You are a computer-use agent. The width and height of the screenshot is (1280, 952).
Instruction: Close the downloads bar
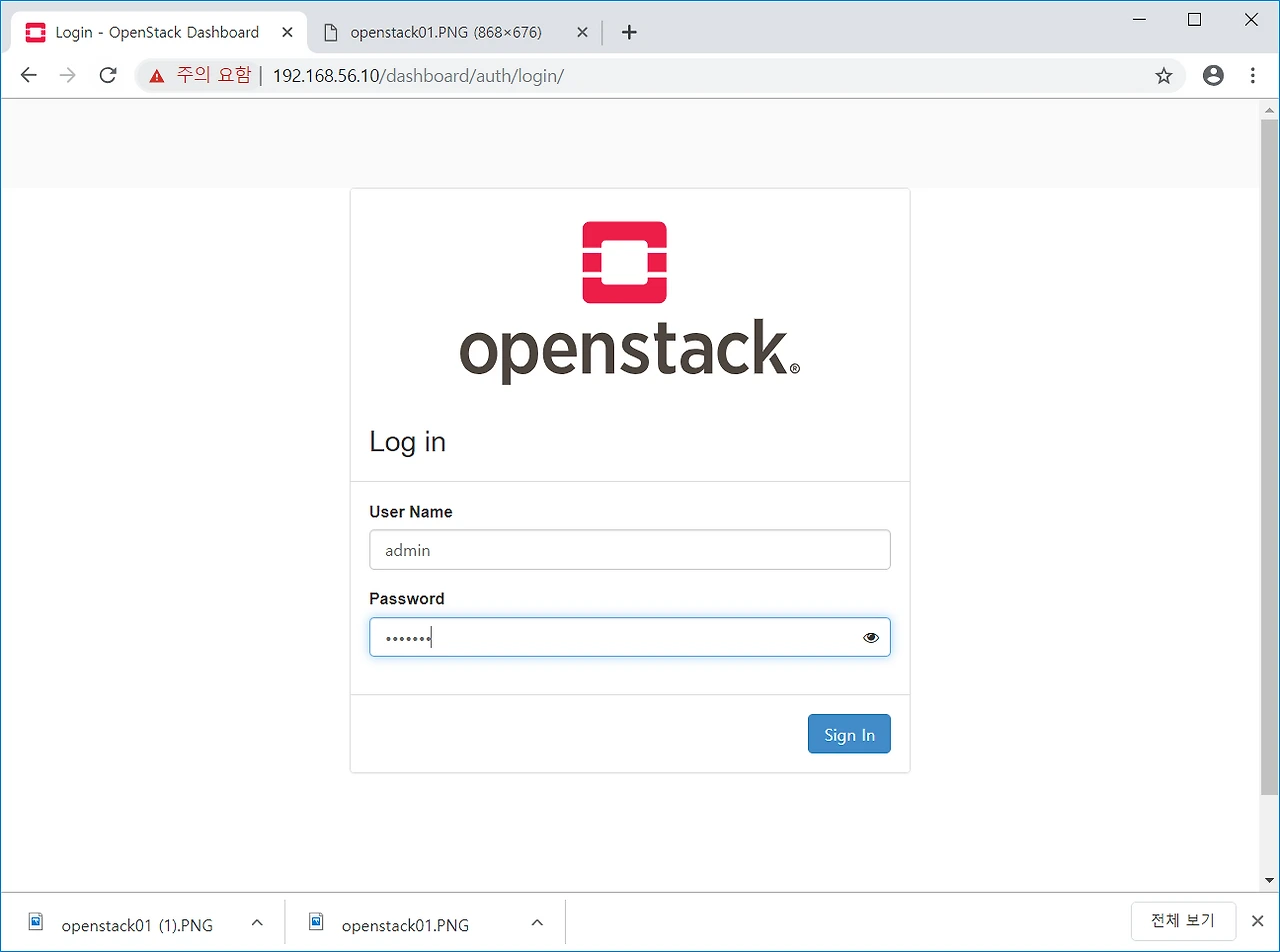tap(1258, 921)
